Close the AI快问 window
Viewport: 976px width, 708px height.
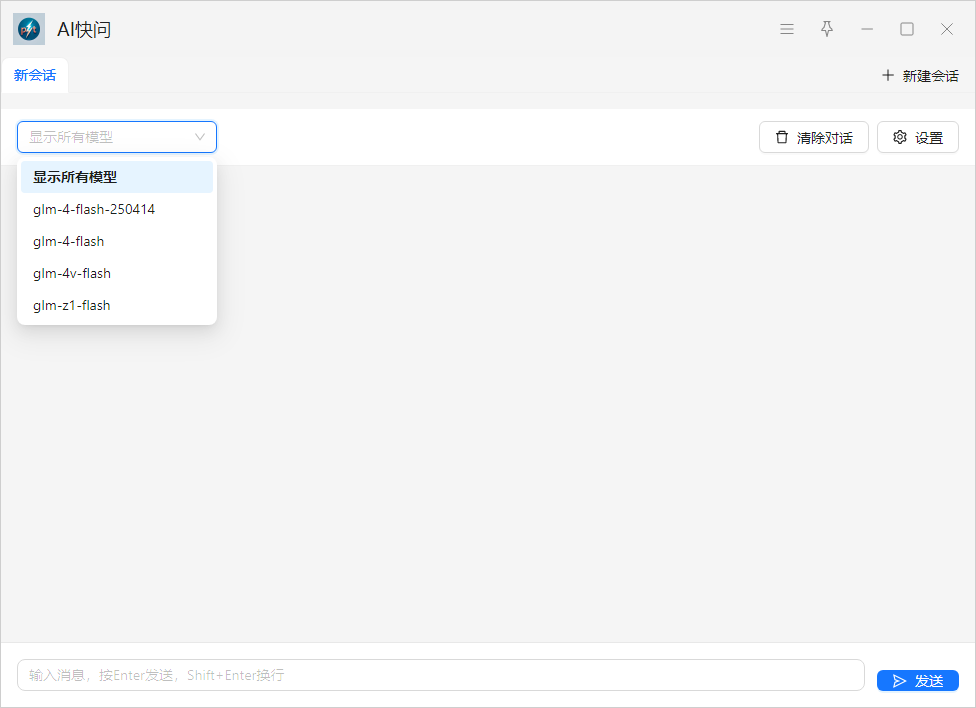(947, 29)
